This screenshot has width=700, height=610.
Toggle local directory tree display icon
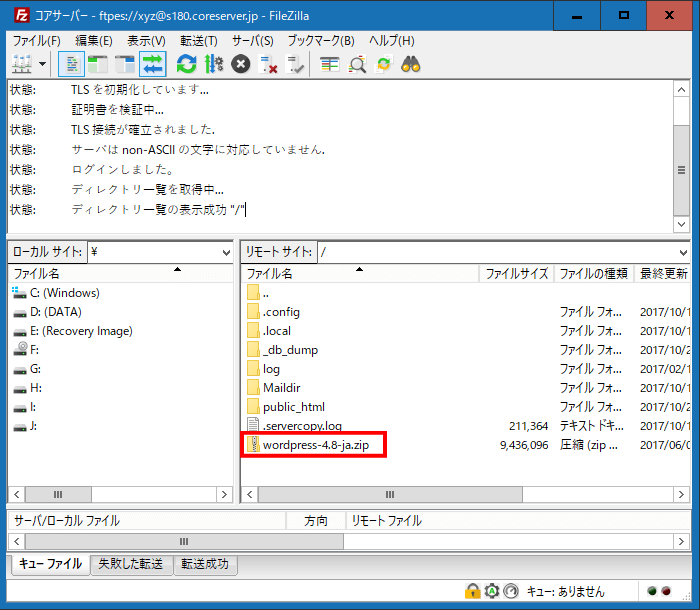[x=98, y=64]
